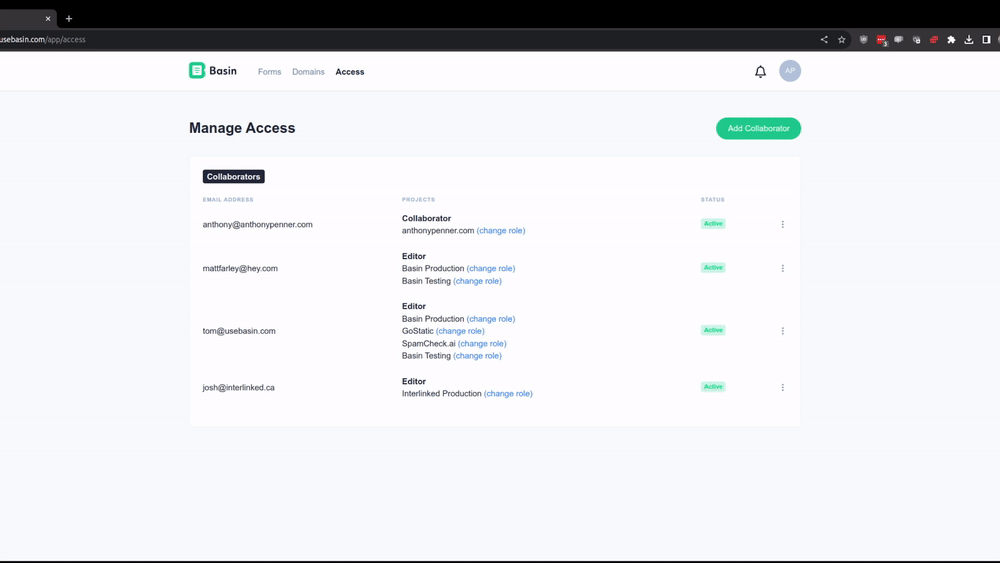The width and height of the screenshot is (1000, 563).
Task: Change role for anthonypenner.com project
Action: click(501, 231)
